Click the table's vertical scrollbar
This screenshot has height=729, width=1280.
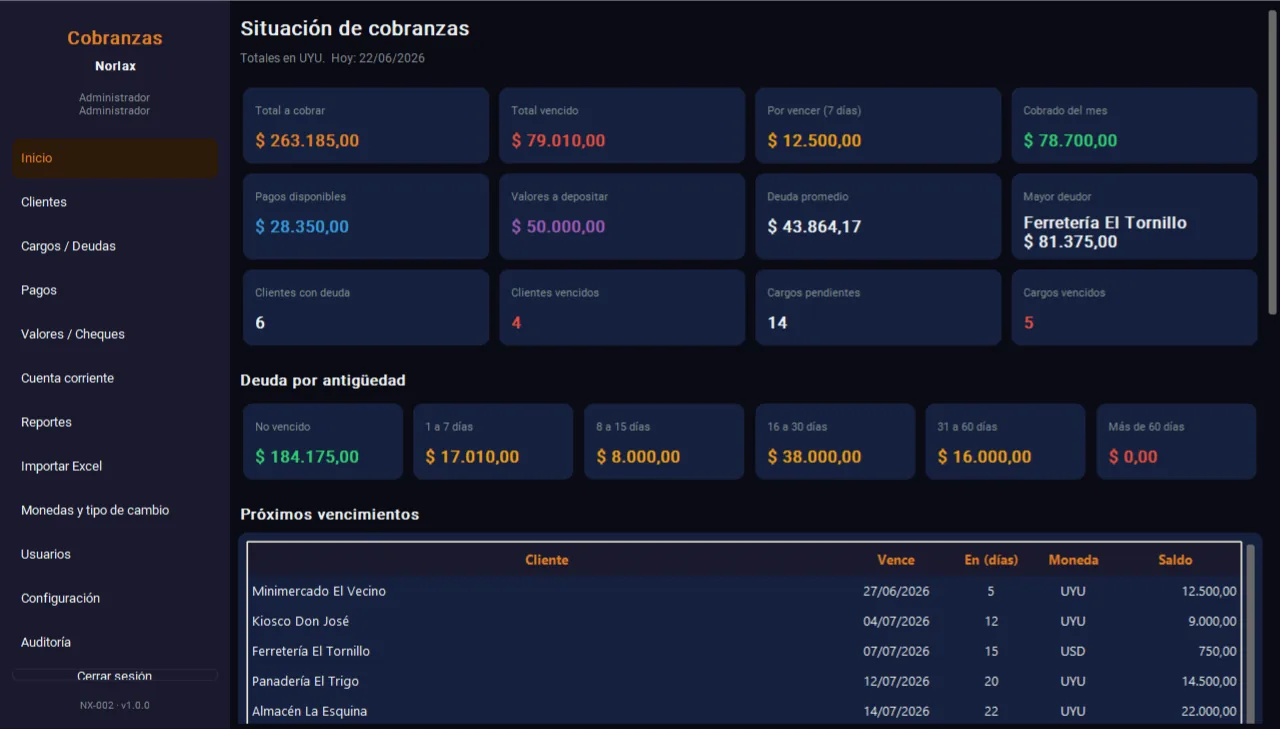(1250, 634)
